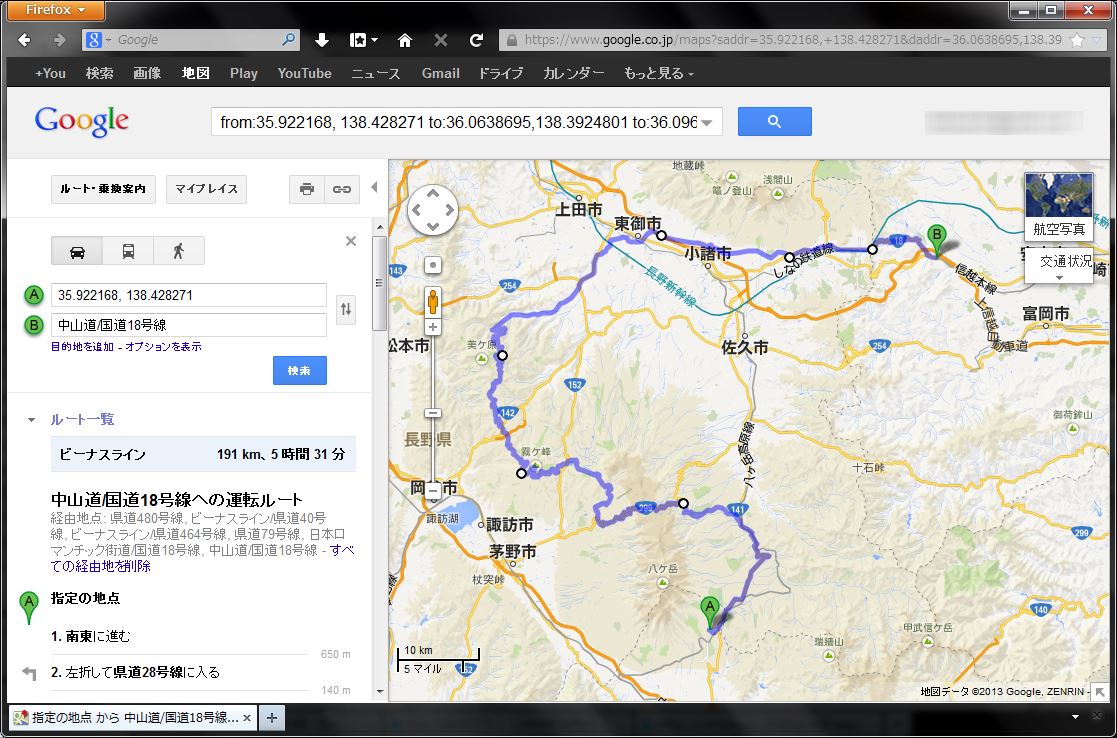The width and height of the screenshot is (1117, 738).
Task: Zoom out with the map minus button
Action: point(432,491)
